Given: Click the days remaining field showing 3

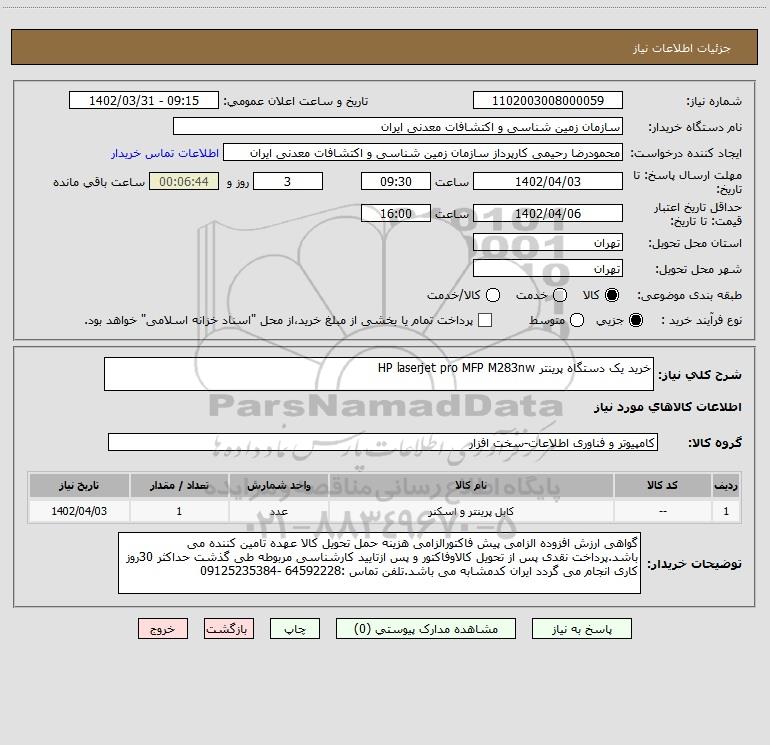Looking at the screenshot, I should coord(288,182).
